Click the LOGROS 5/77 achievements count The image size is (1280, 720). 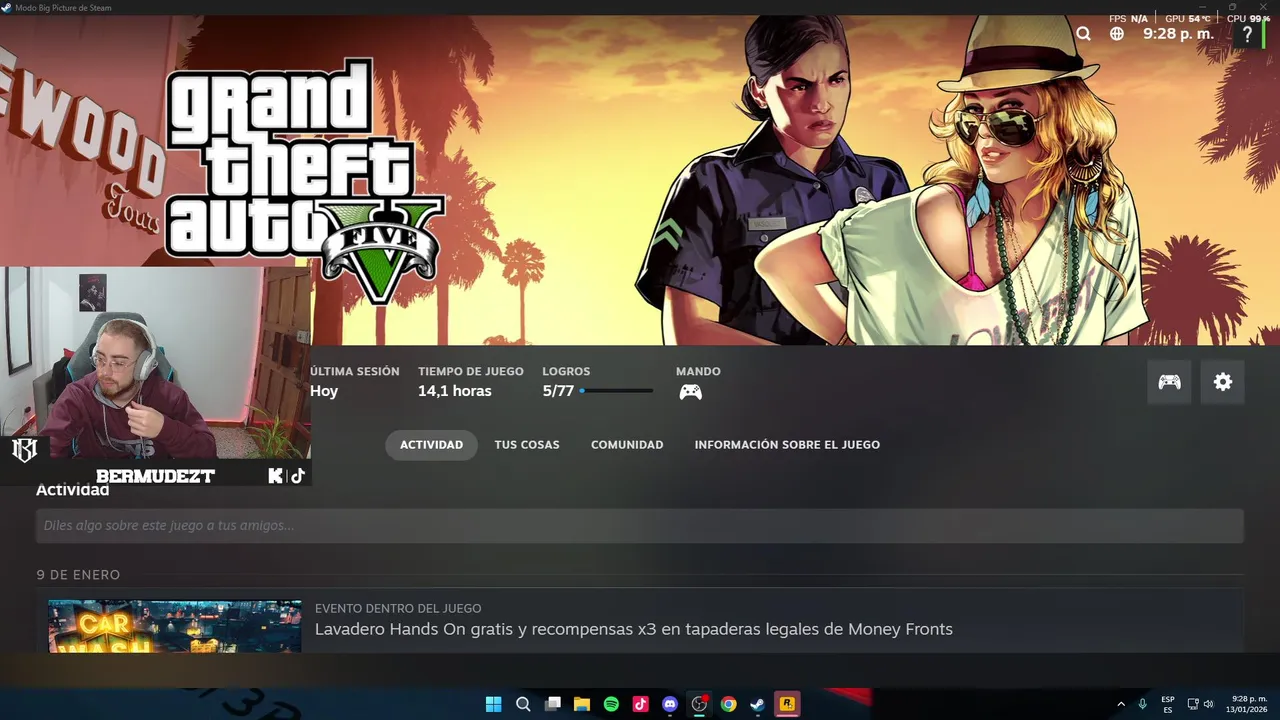(x=558, y=391)
